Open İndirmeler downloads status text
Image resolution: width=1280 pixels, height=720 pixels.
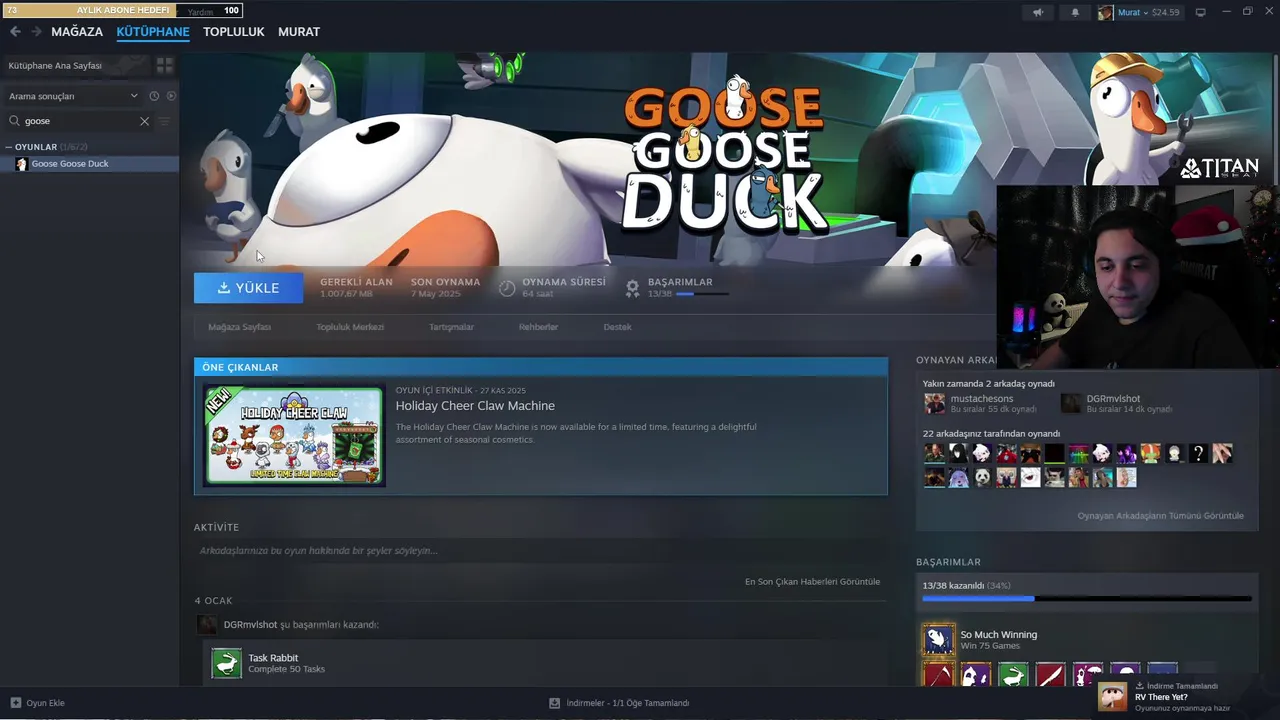627,703
